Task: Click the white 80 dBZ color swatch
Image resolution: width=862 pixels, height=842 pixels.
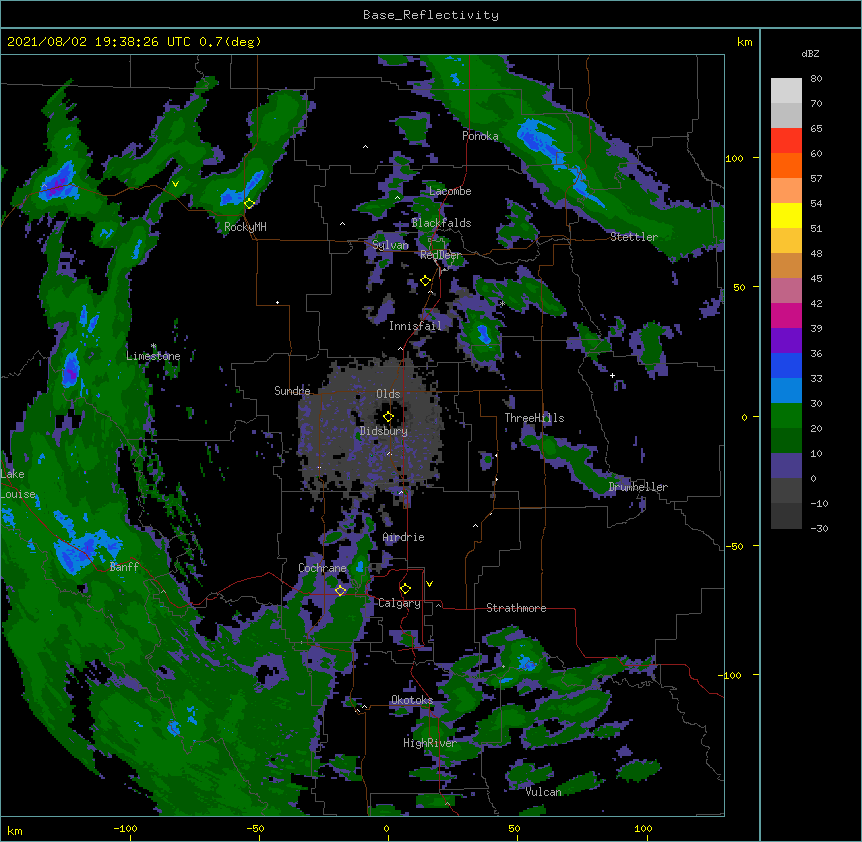Action: click(786, 90)
